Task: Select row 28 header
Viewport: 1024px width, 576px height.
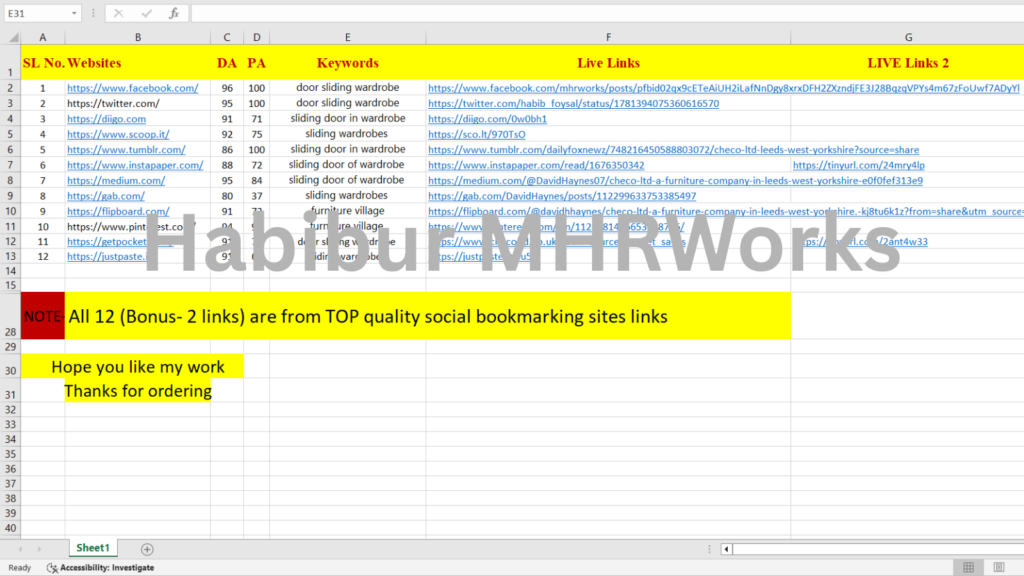Action: click(10, 329)
